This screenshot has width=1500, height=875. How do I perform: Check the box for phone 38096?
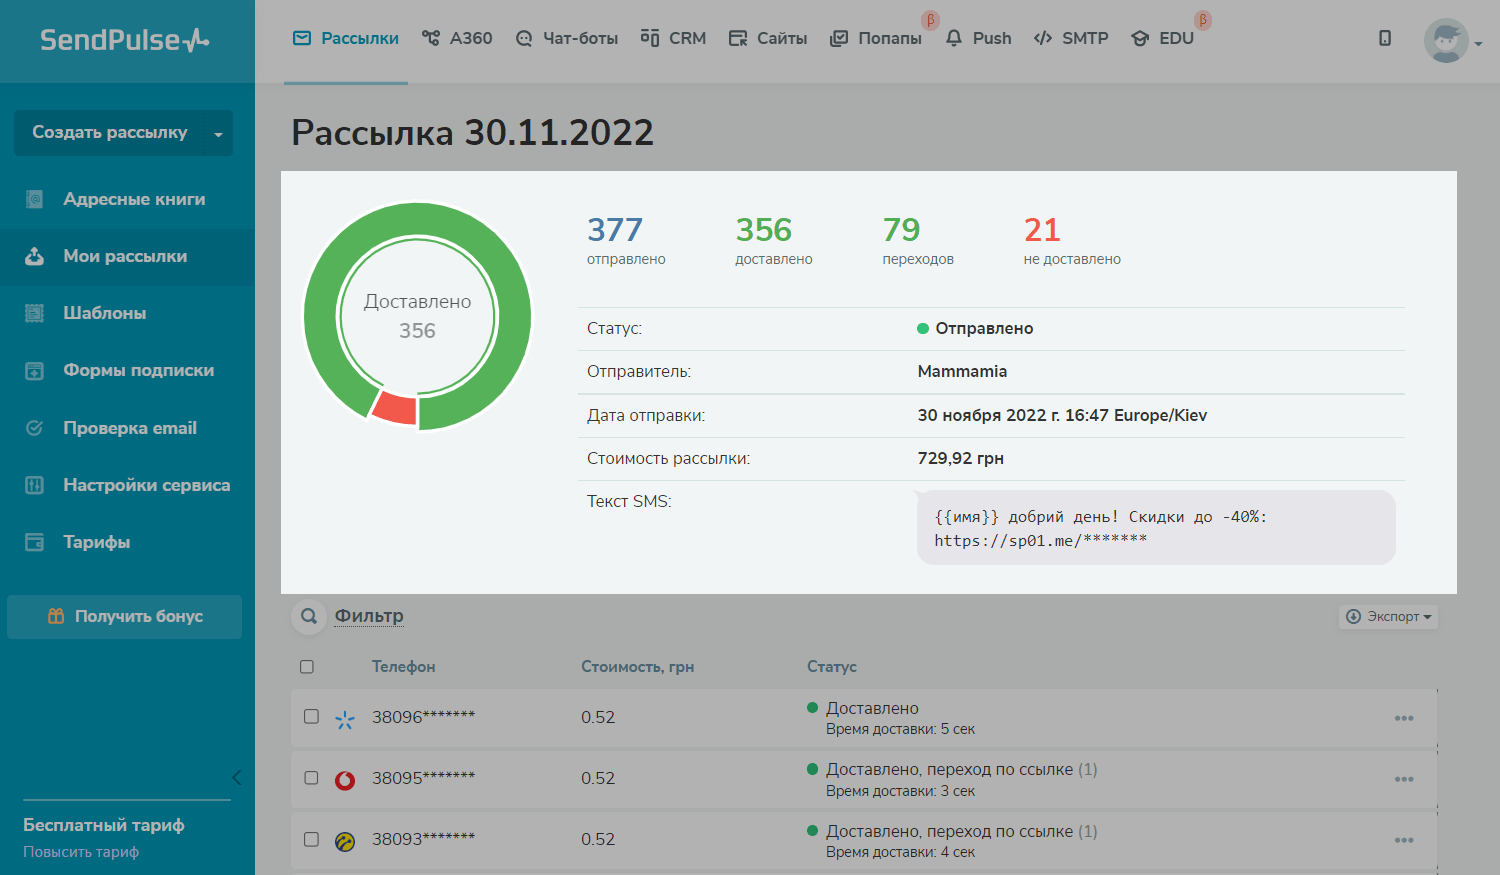(311, 717)
